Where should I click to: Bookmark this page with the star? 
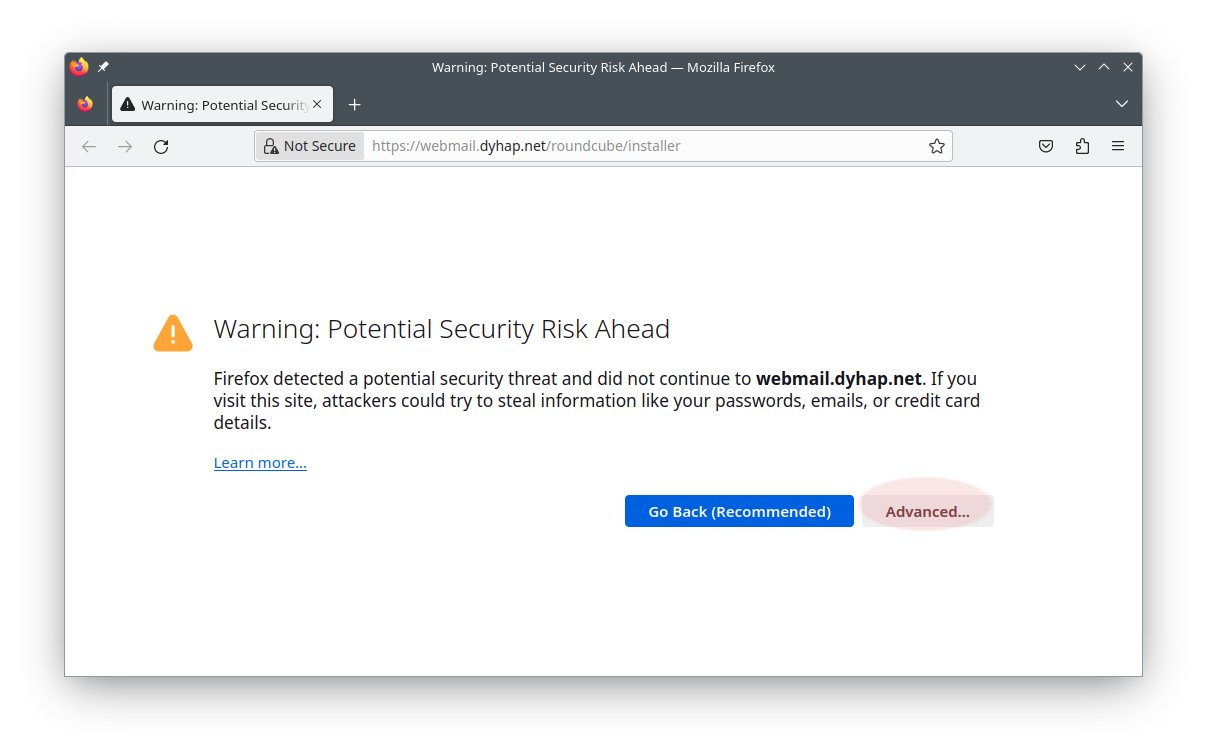936,146
